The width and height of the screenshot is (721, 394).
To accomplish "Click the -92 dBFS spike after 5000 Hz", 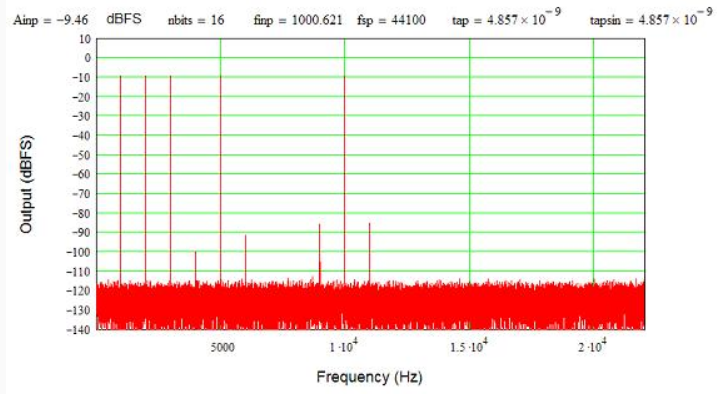I will [246, 258].
